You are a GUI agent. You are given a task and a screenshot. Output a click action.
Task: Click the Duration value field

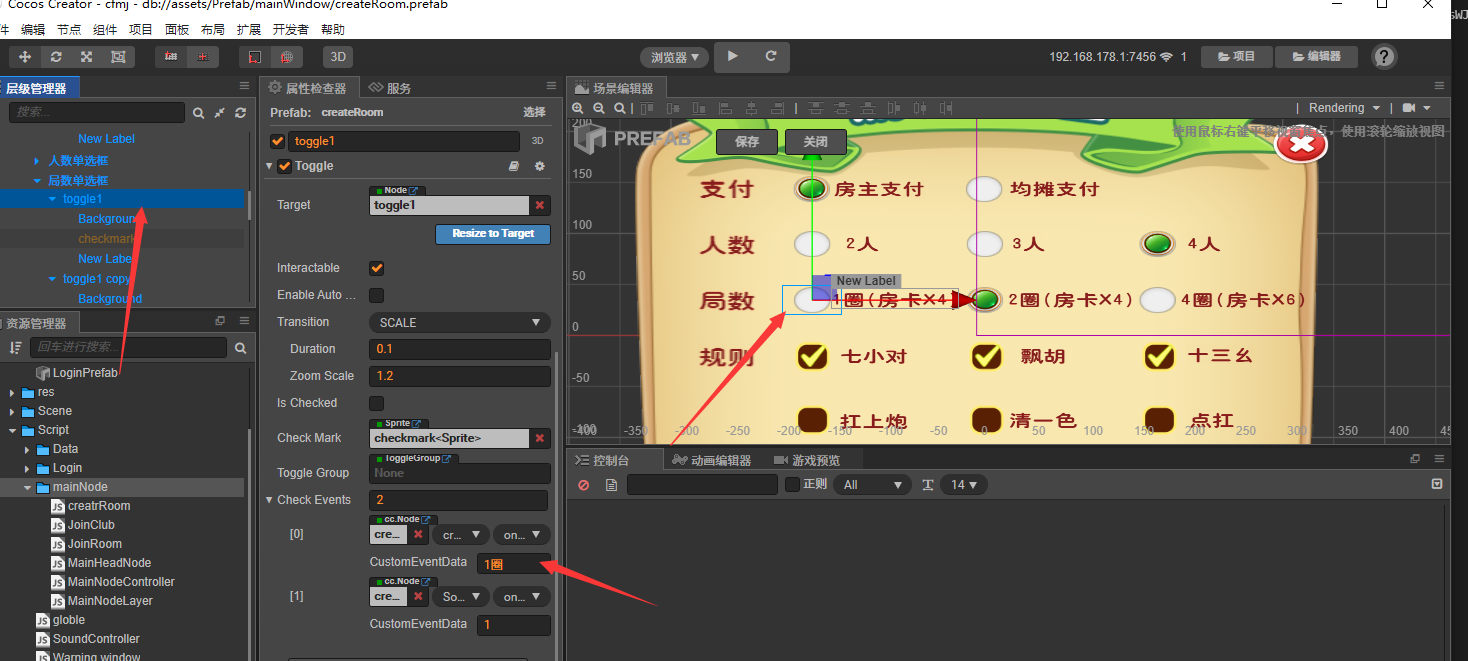point(460,349)
